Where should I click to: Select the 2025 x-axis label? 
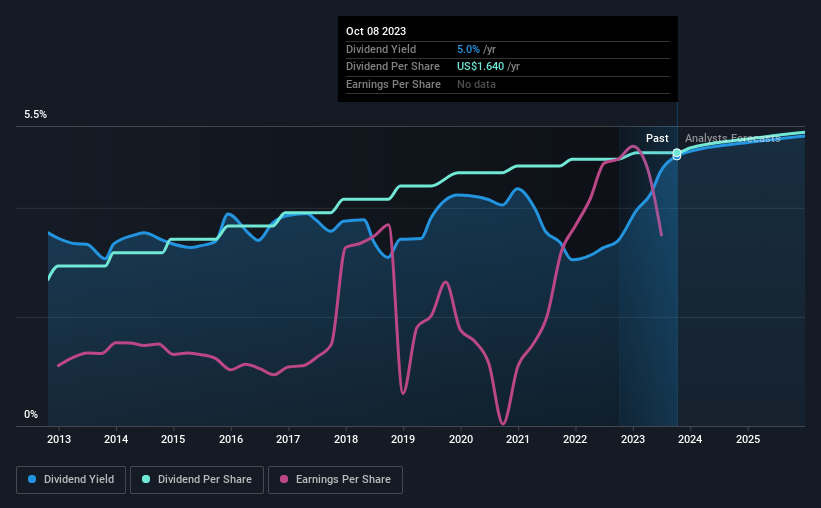748,439
